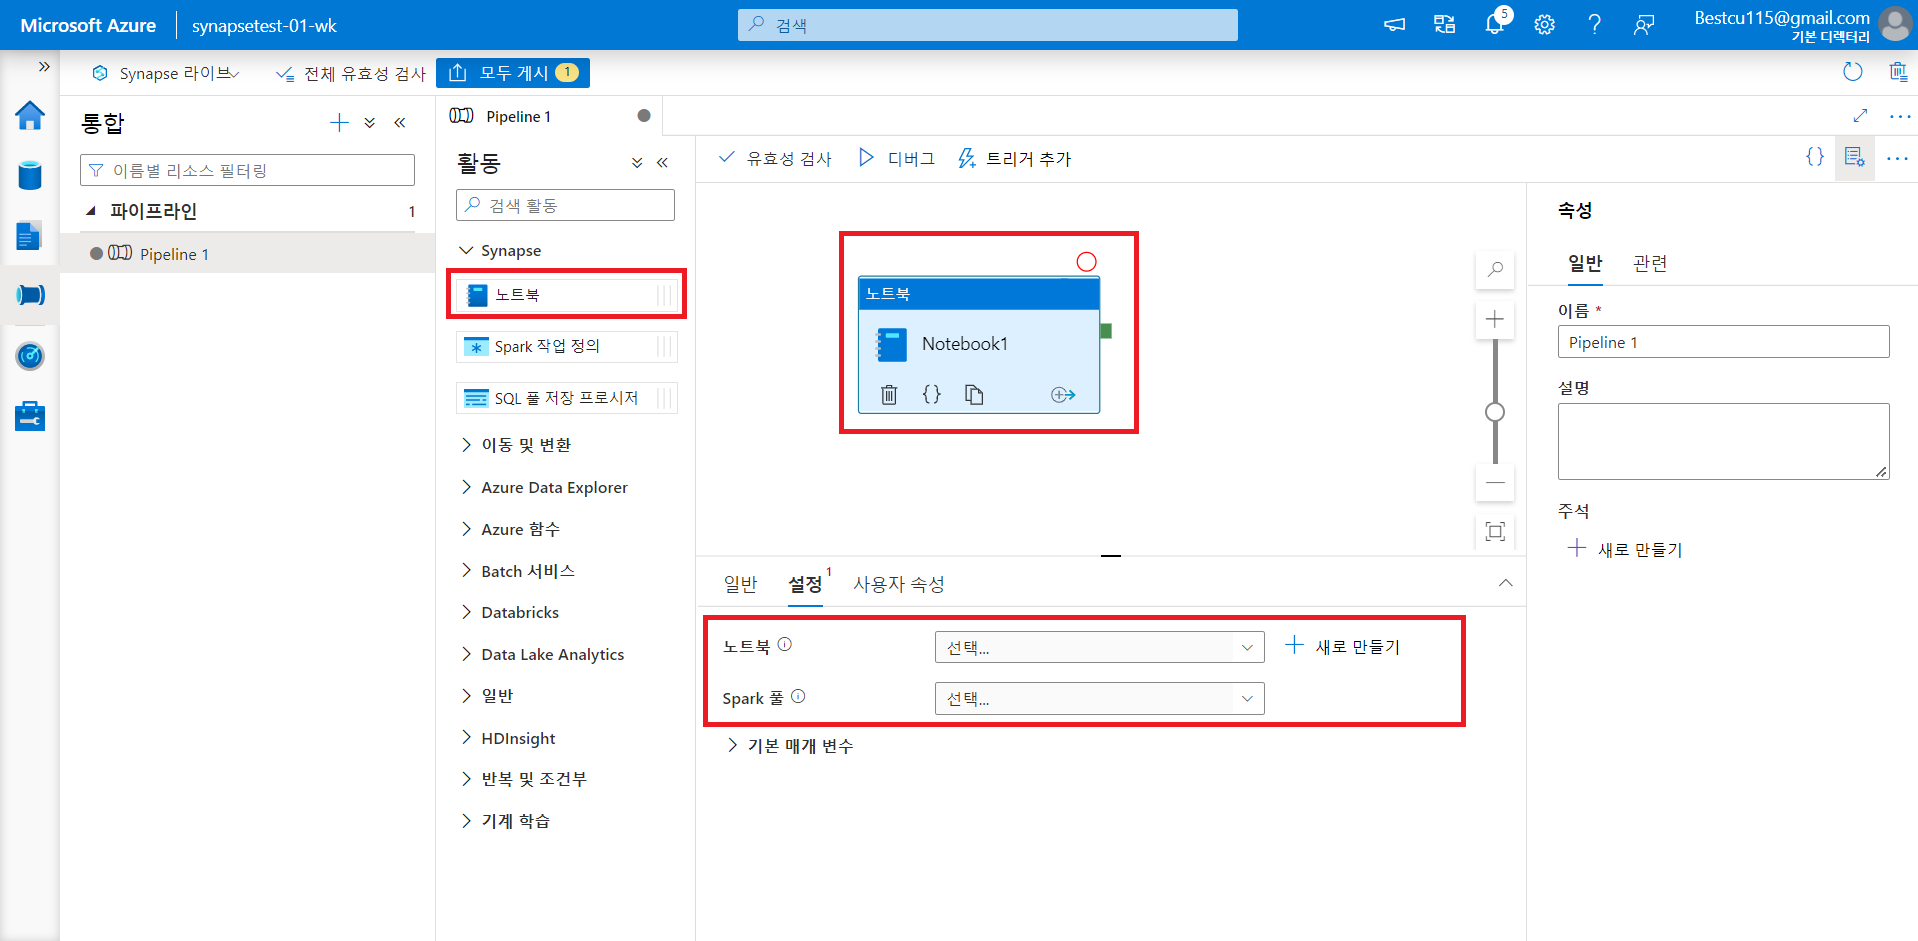This screenshot has width=1918, height=941.
Task: Open the Home hub icon
Action: [30, 116]
